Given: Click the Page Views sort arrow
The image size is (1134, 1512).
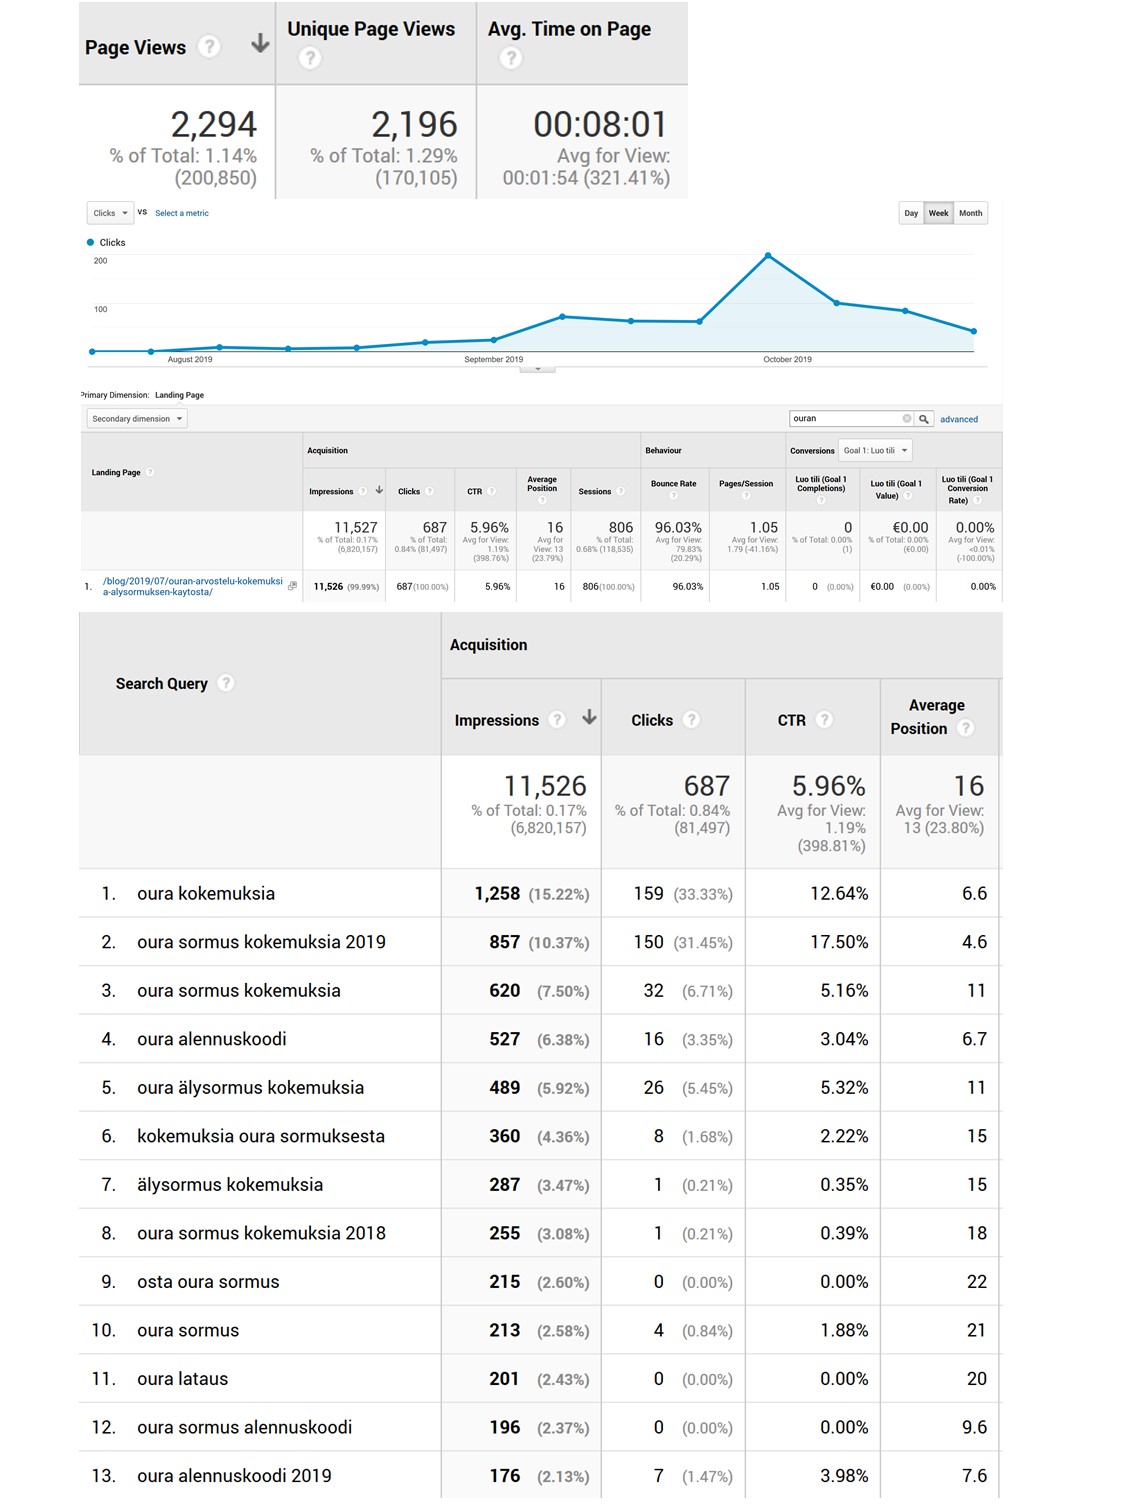Looking at the screenshot, I should tap(260, 44).
